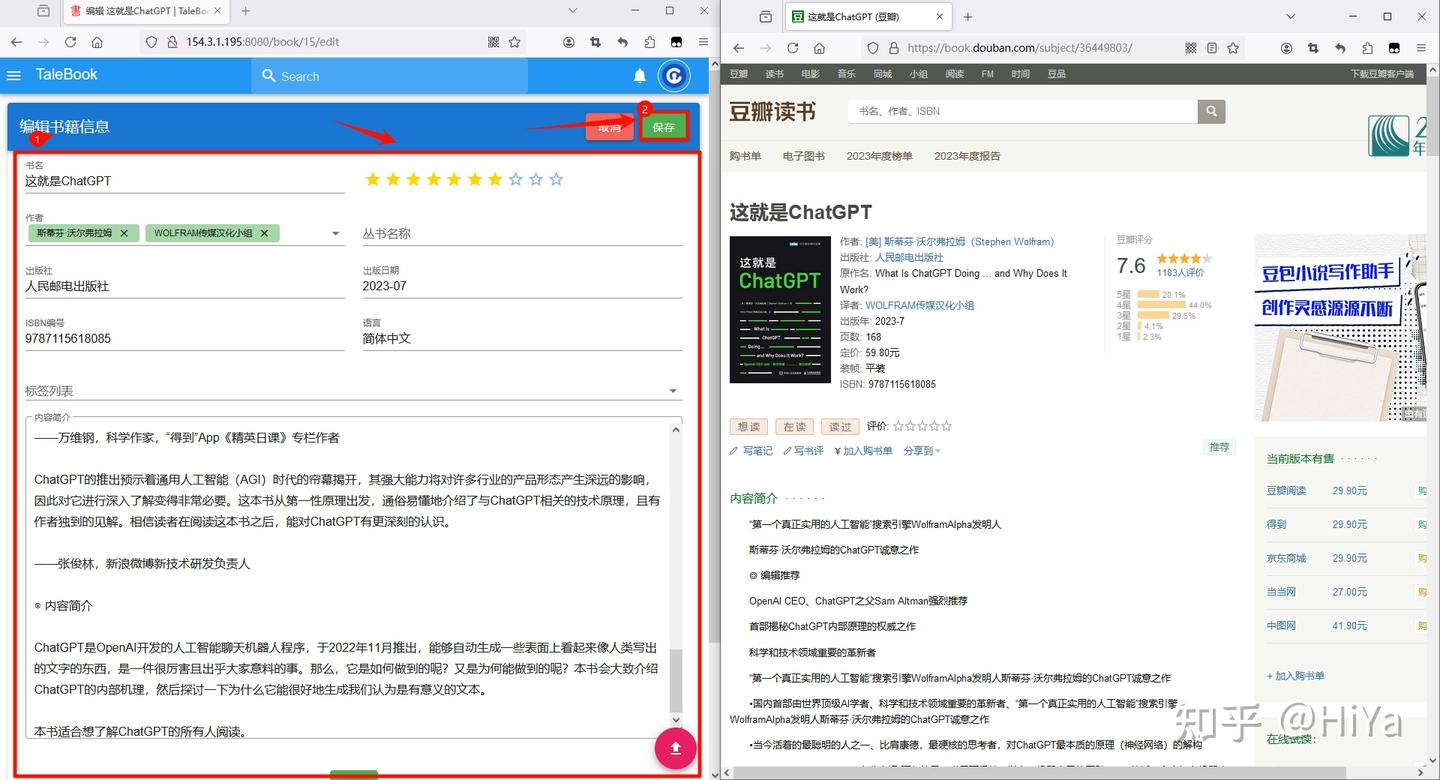Rate the book five stars under Douban 评价
Screen dimensions: 1440x780
point(946,427)
